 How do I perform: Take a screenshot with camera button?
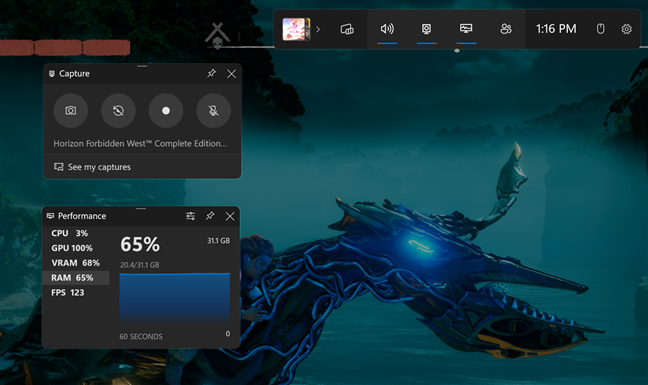point(71,111)
